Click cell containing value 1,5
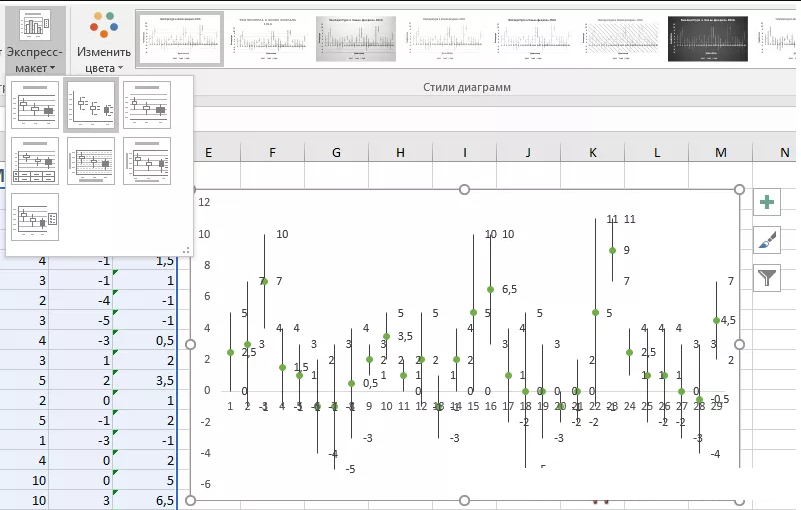The height and width of the screenshot is (510, 801). pyautogui.click(x=145, y=261)
